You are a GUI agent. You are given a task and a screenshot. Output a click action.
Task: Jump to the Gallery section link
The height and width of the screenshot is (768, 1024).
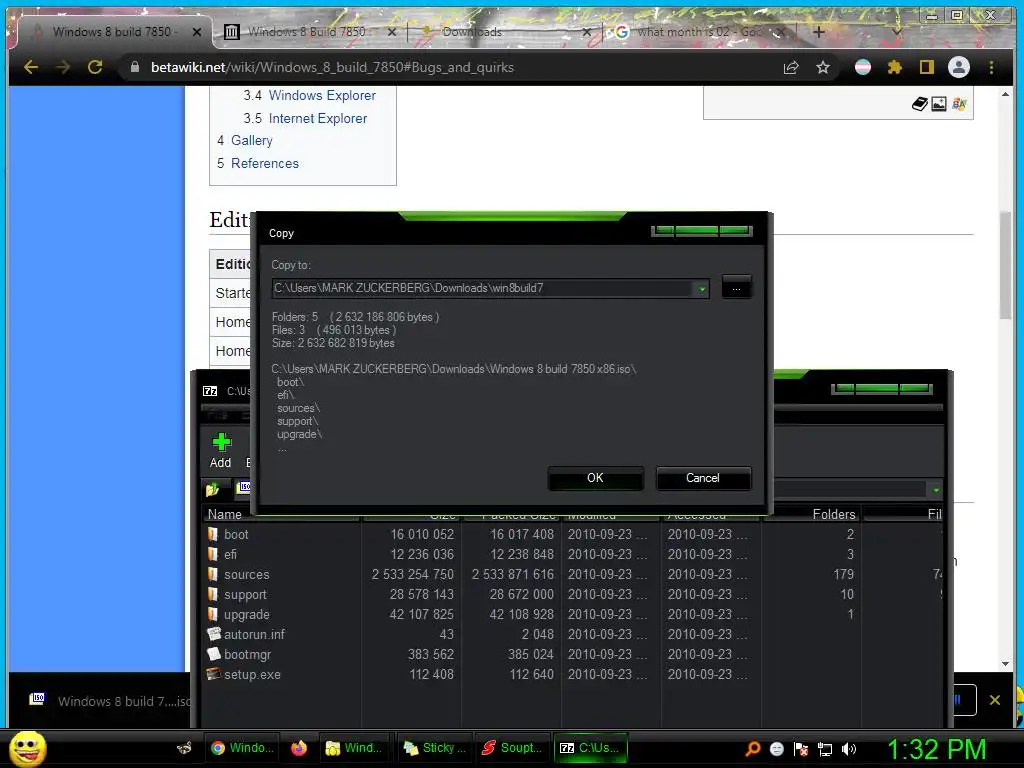point(251,140)
